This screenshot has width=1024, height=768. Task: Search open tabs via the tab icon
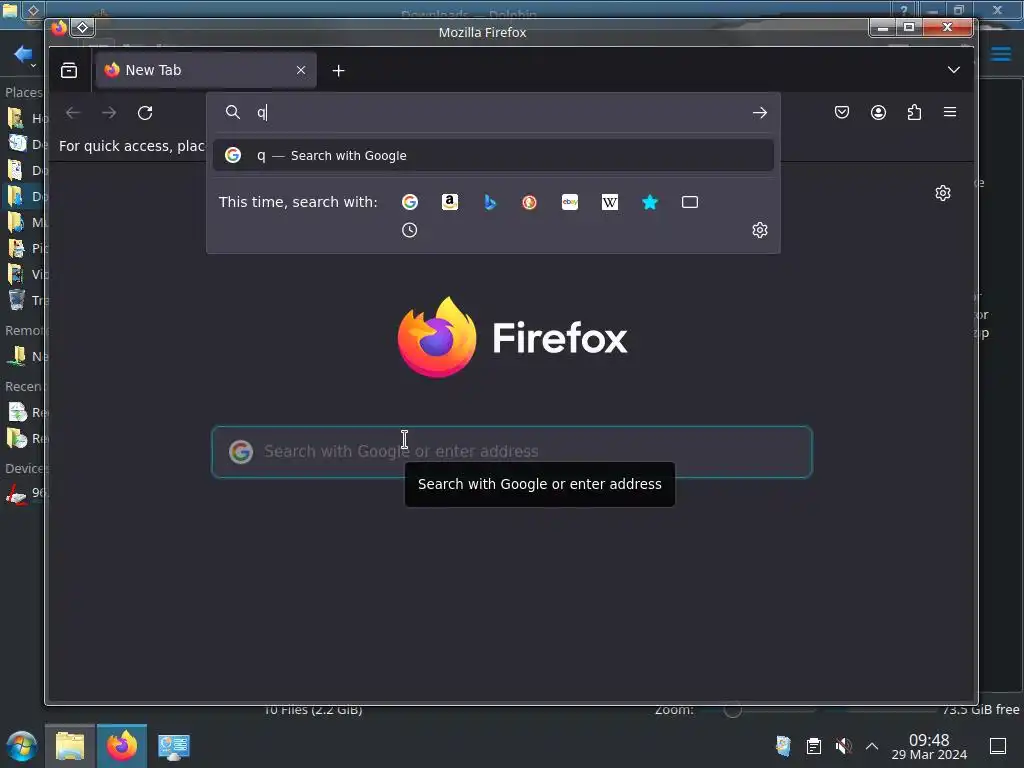pos(690,202)
